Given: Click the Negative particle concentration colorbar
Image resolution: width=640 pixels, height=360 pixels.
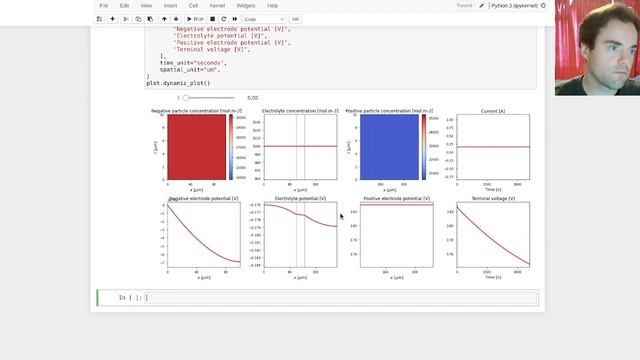Looking at the screenshot, I should 231,147.
